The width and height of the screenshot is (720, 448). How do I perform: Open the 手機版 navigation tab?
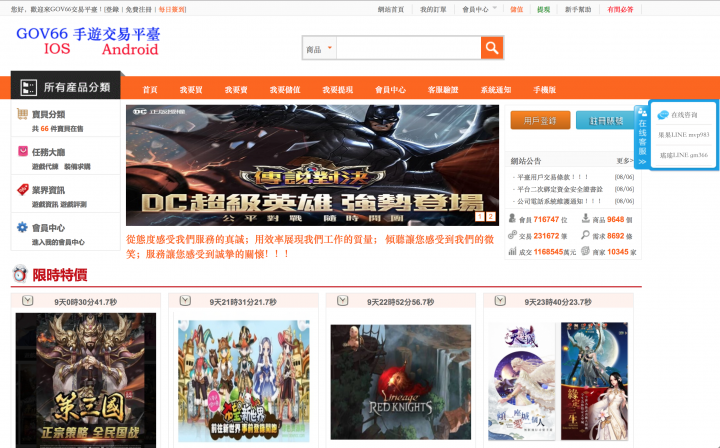pyautogui.click(x=545, y=90)
